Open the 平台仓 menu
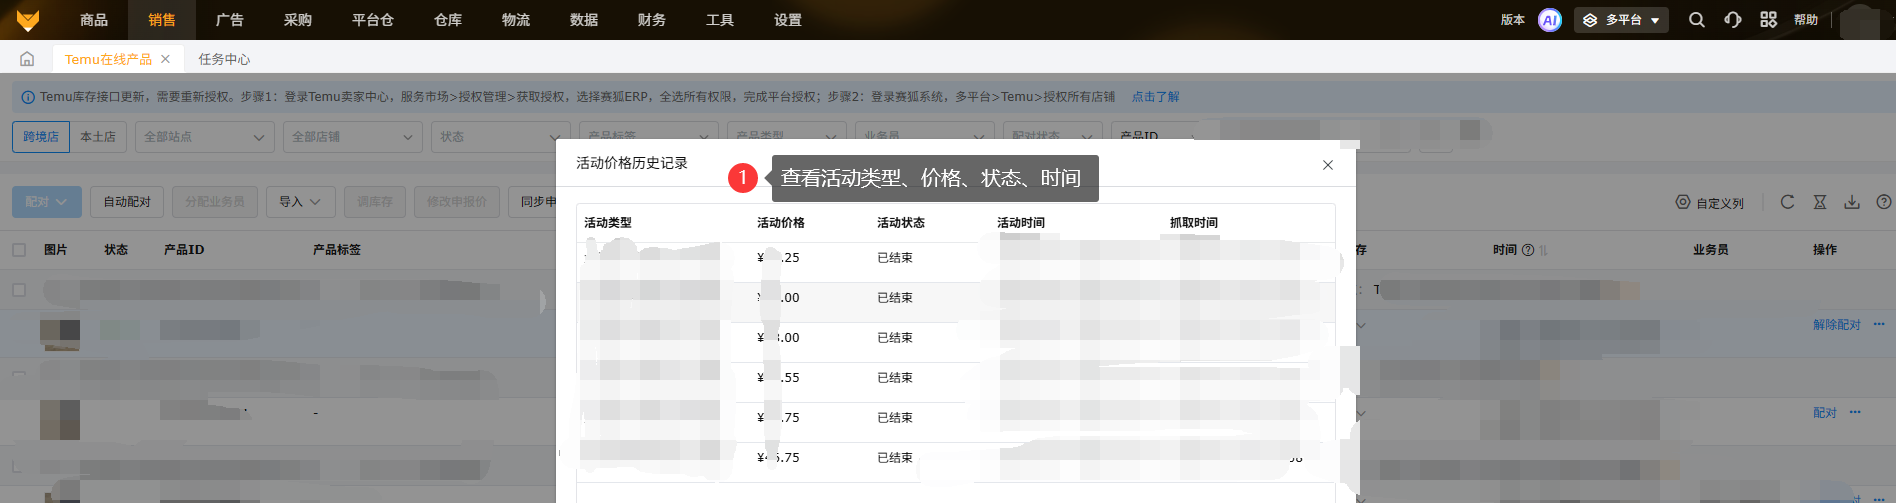This screenshot has width=1896, height=503. [x=373, y=20]
